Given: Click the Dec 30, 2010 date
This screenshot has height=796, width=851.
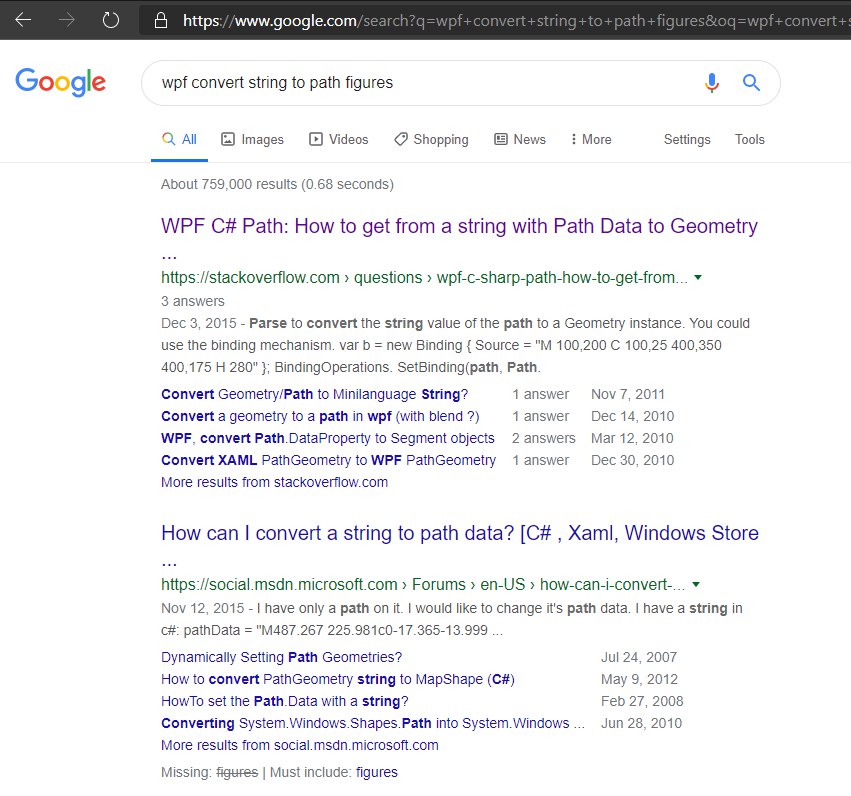Looking at the screenshot, I should [632, 460].
